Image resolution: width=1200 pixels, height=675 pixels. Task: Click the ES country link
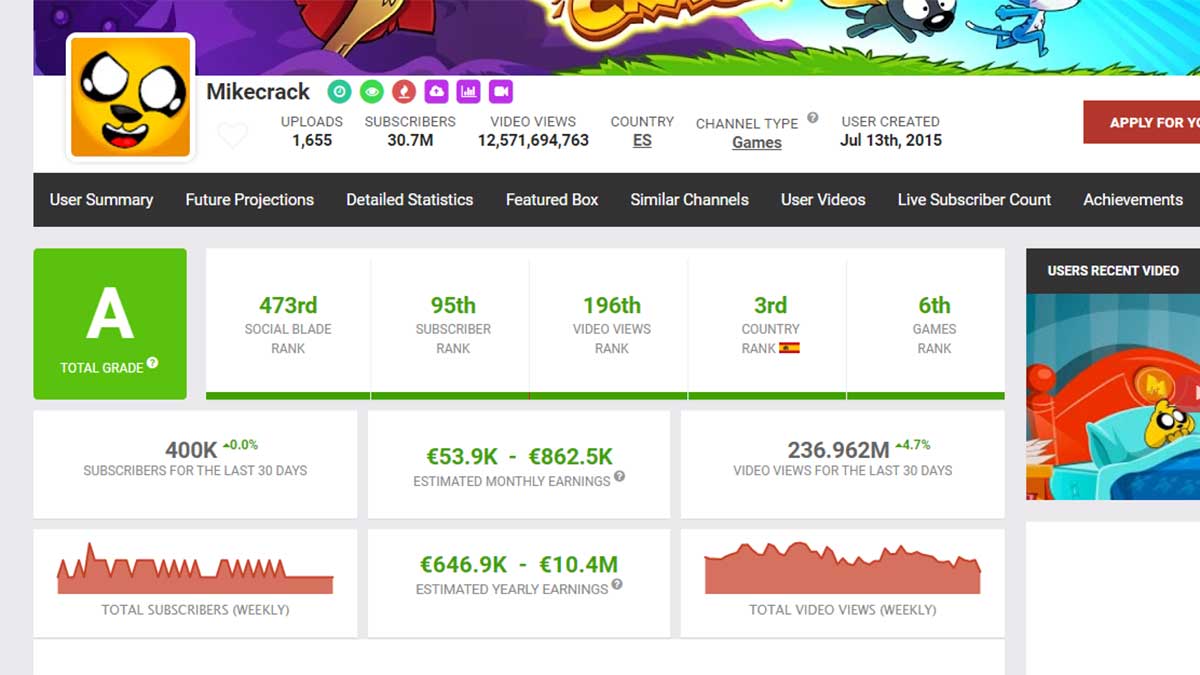pyautogui.click(x=642, y=141)
